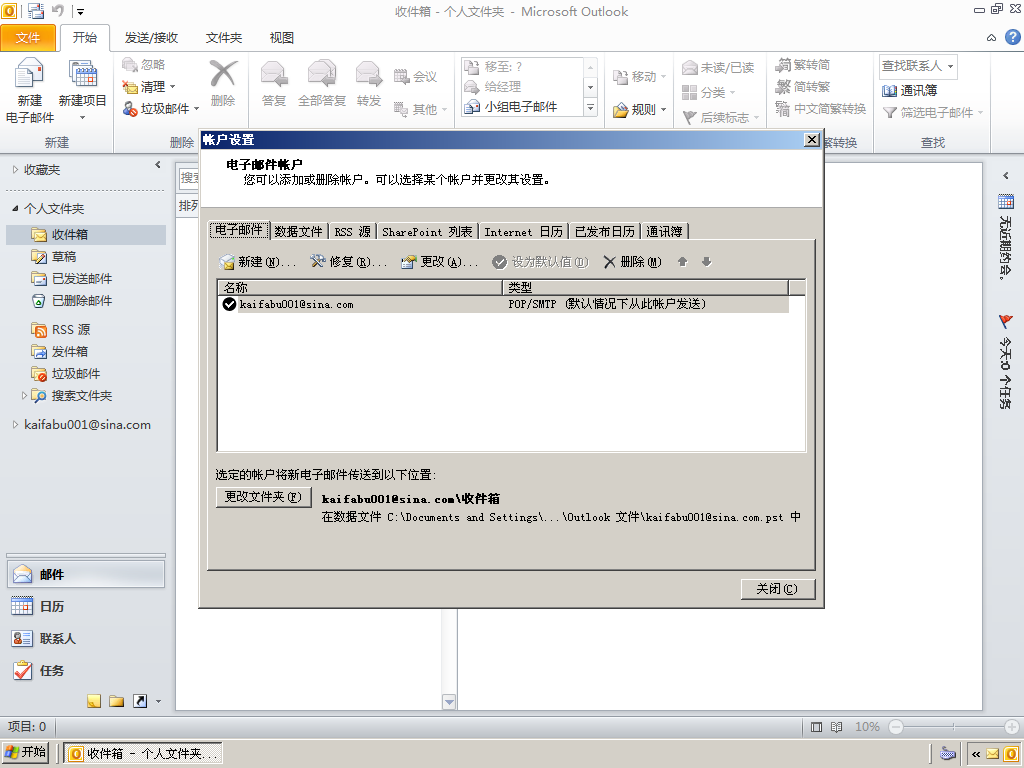The height and width of the screenshot is (768, 1024).
Task: Click the zoom out minus button
Action: (x=896, y=727)
